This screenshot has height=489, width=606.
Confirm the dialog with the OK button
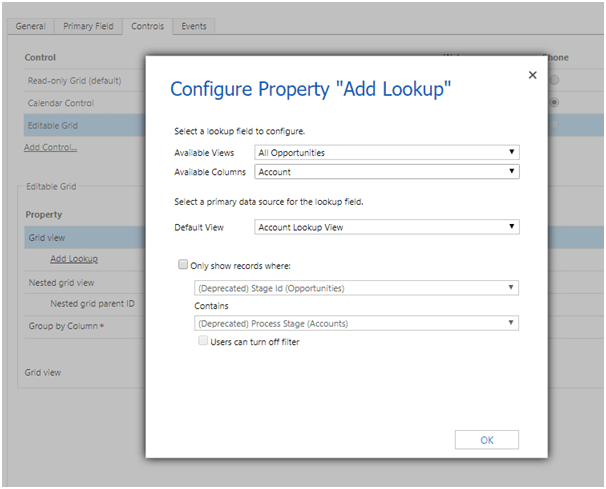click(x=487, y=440)
